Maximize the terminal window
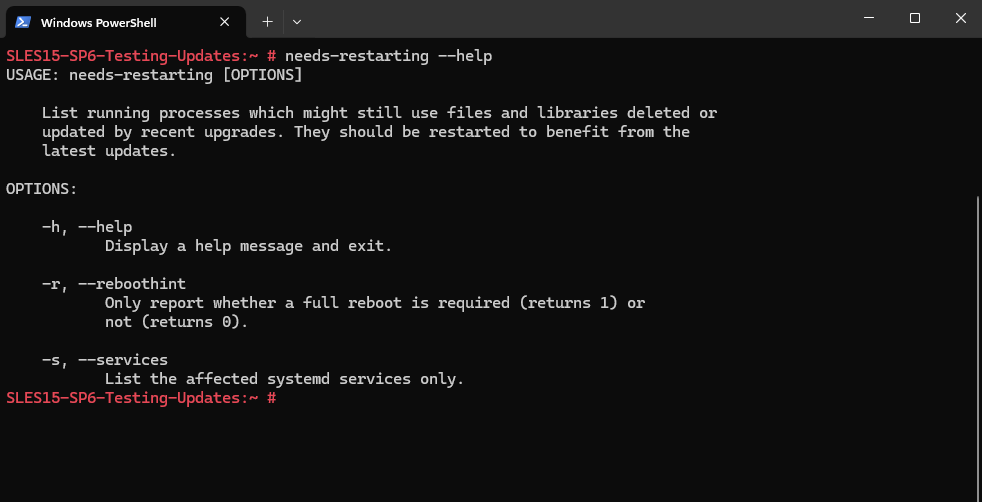982x502 pixels. coord(914,18)
